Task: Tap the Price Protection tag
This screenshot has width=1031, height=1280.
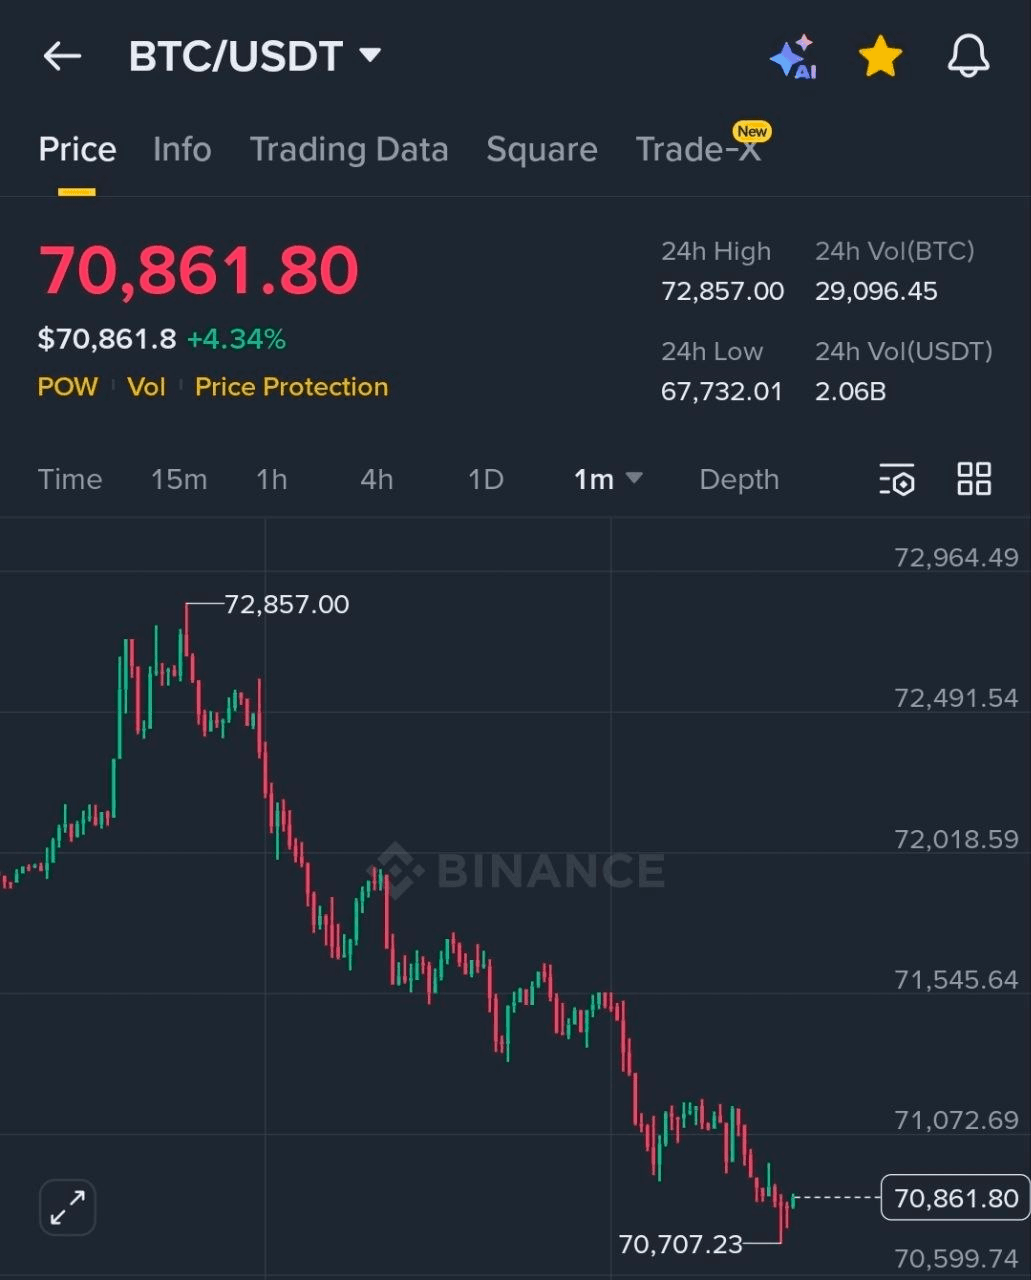Action: [x=291, y=387]
